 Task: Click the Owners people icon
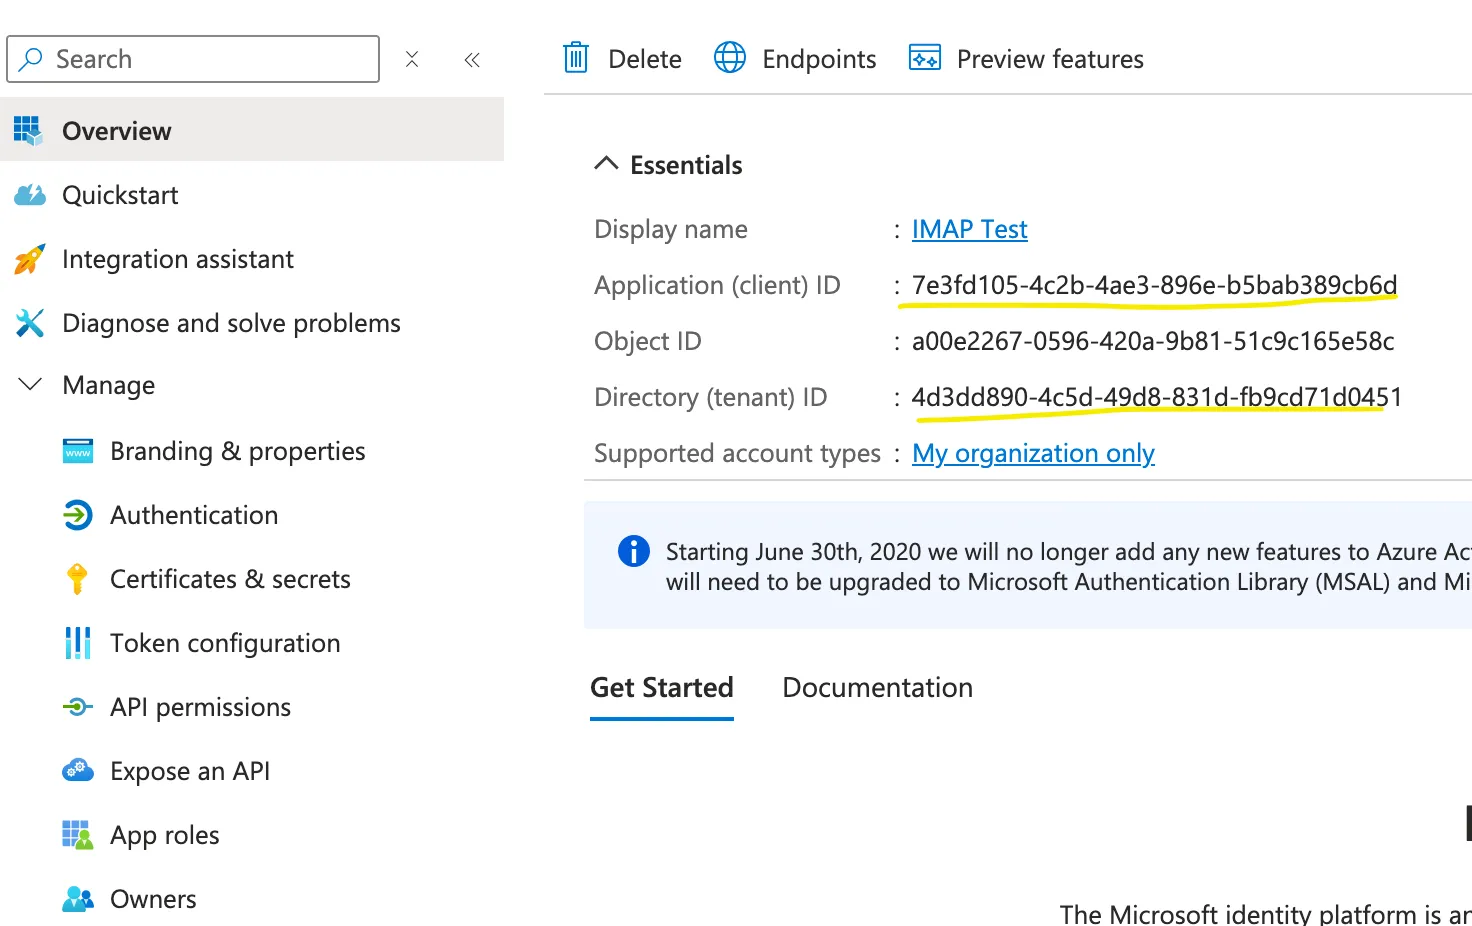point(77,899)
